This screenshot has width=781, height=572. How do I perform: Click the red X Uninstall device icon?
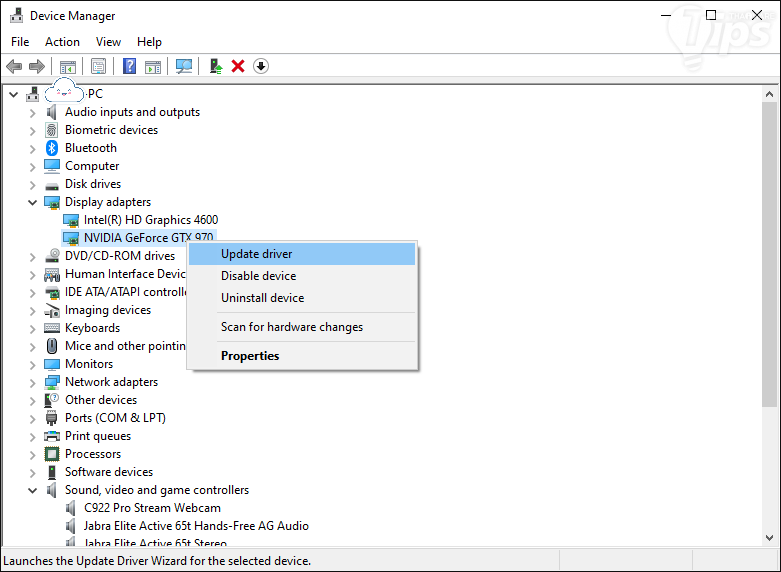tap(238, 66)
